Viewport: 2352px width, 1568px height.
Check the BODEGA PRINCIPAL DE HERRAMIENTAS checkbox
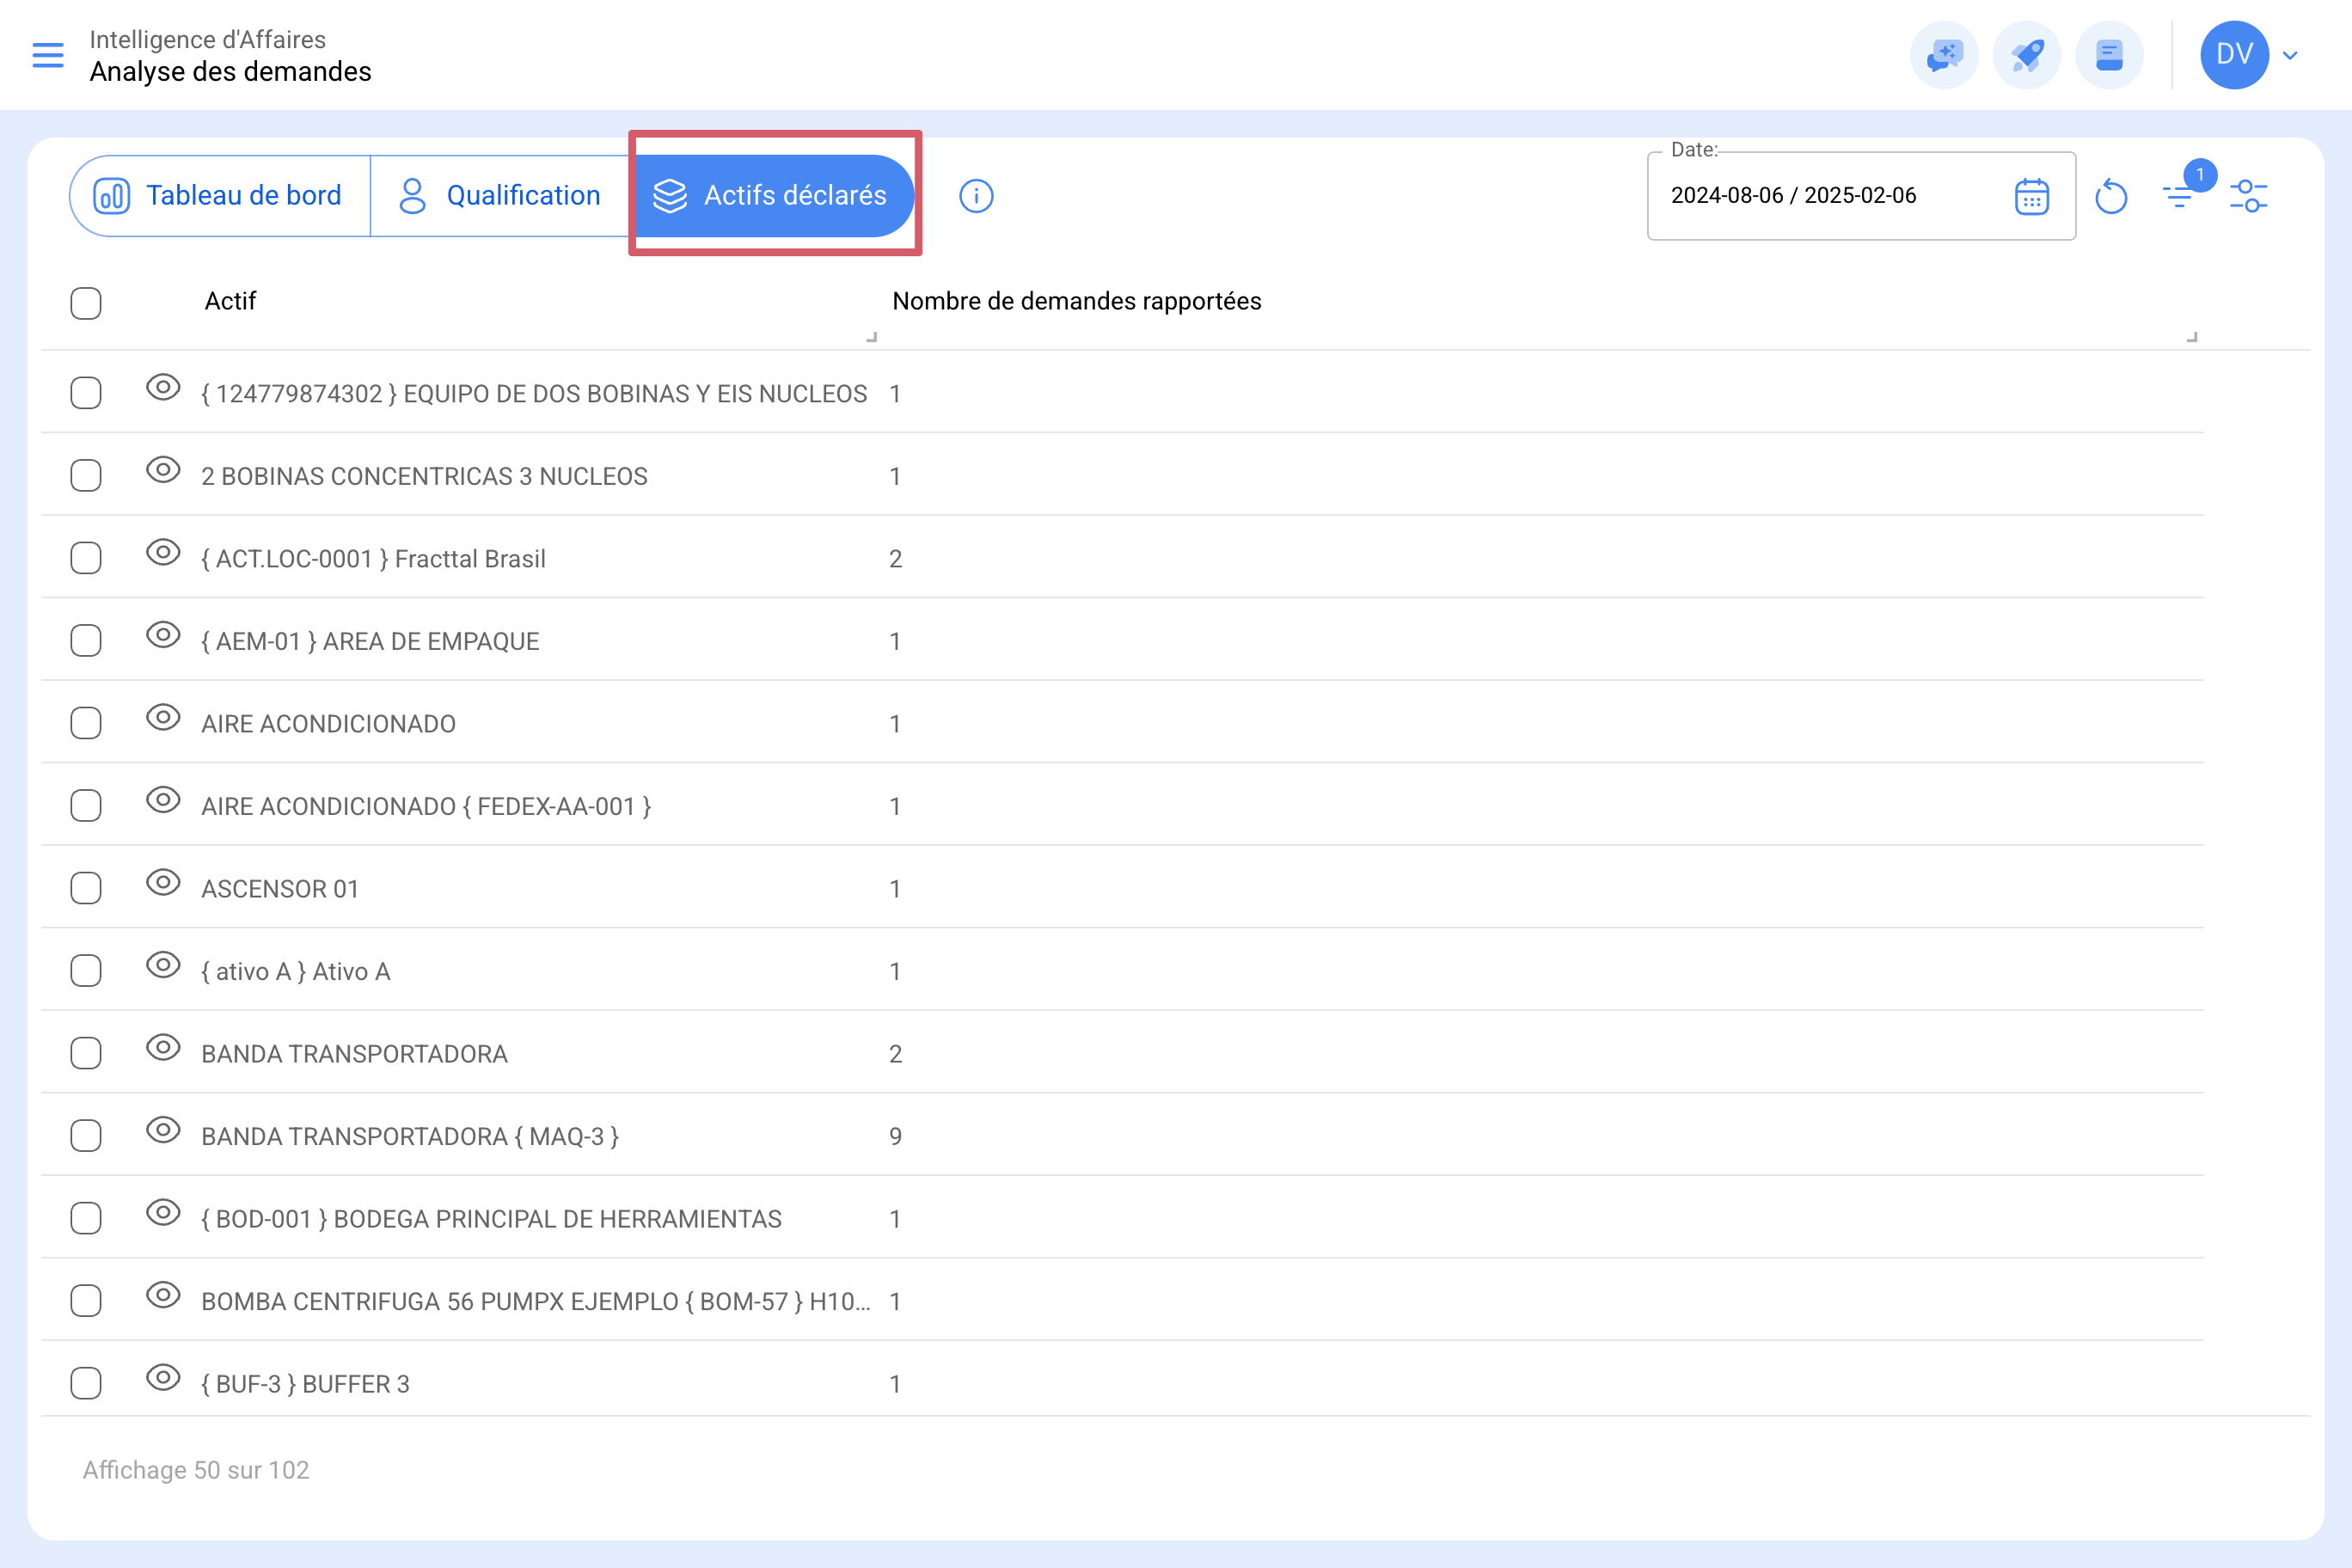pyautogui.click(x=86, y=1218)
